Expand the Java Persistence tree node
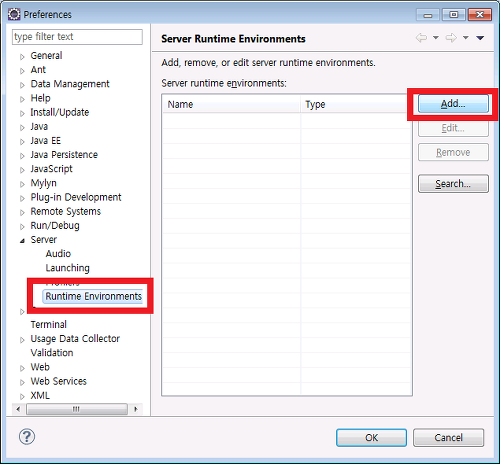This screenshot has width=500, height=464. click(x=22, y=156)
